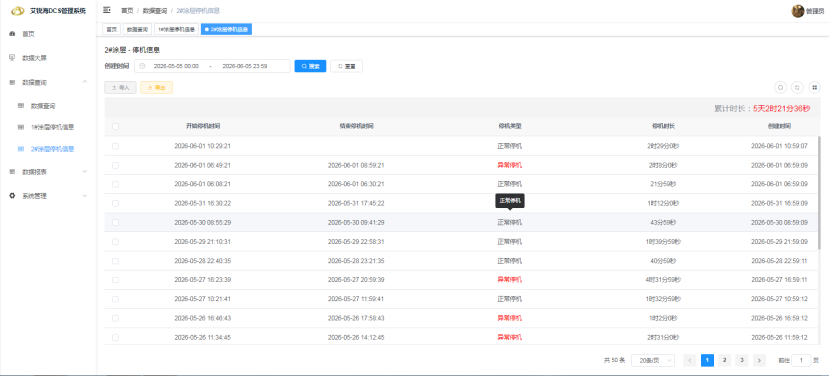830x377 pixels.
Task: Collapse sidebar with hamburger icon
Action: pyautogui.click(x=107, y=10)
